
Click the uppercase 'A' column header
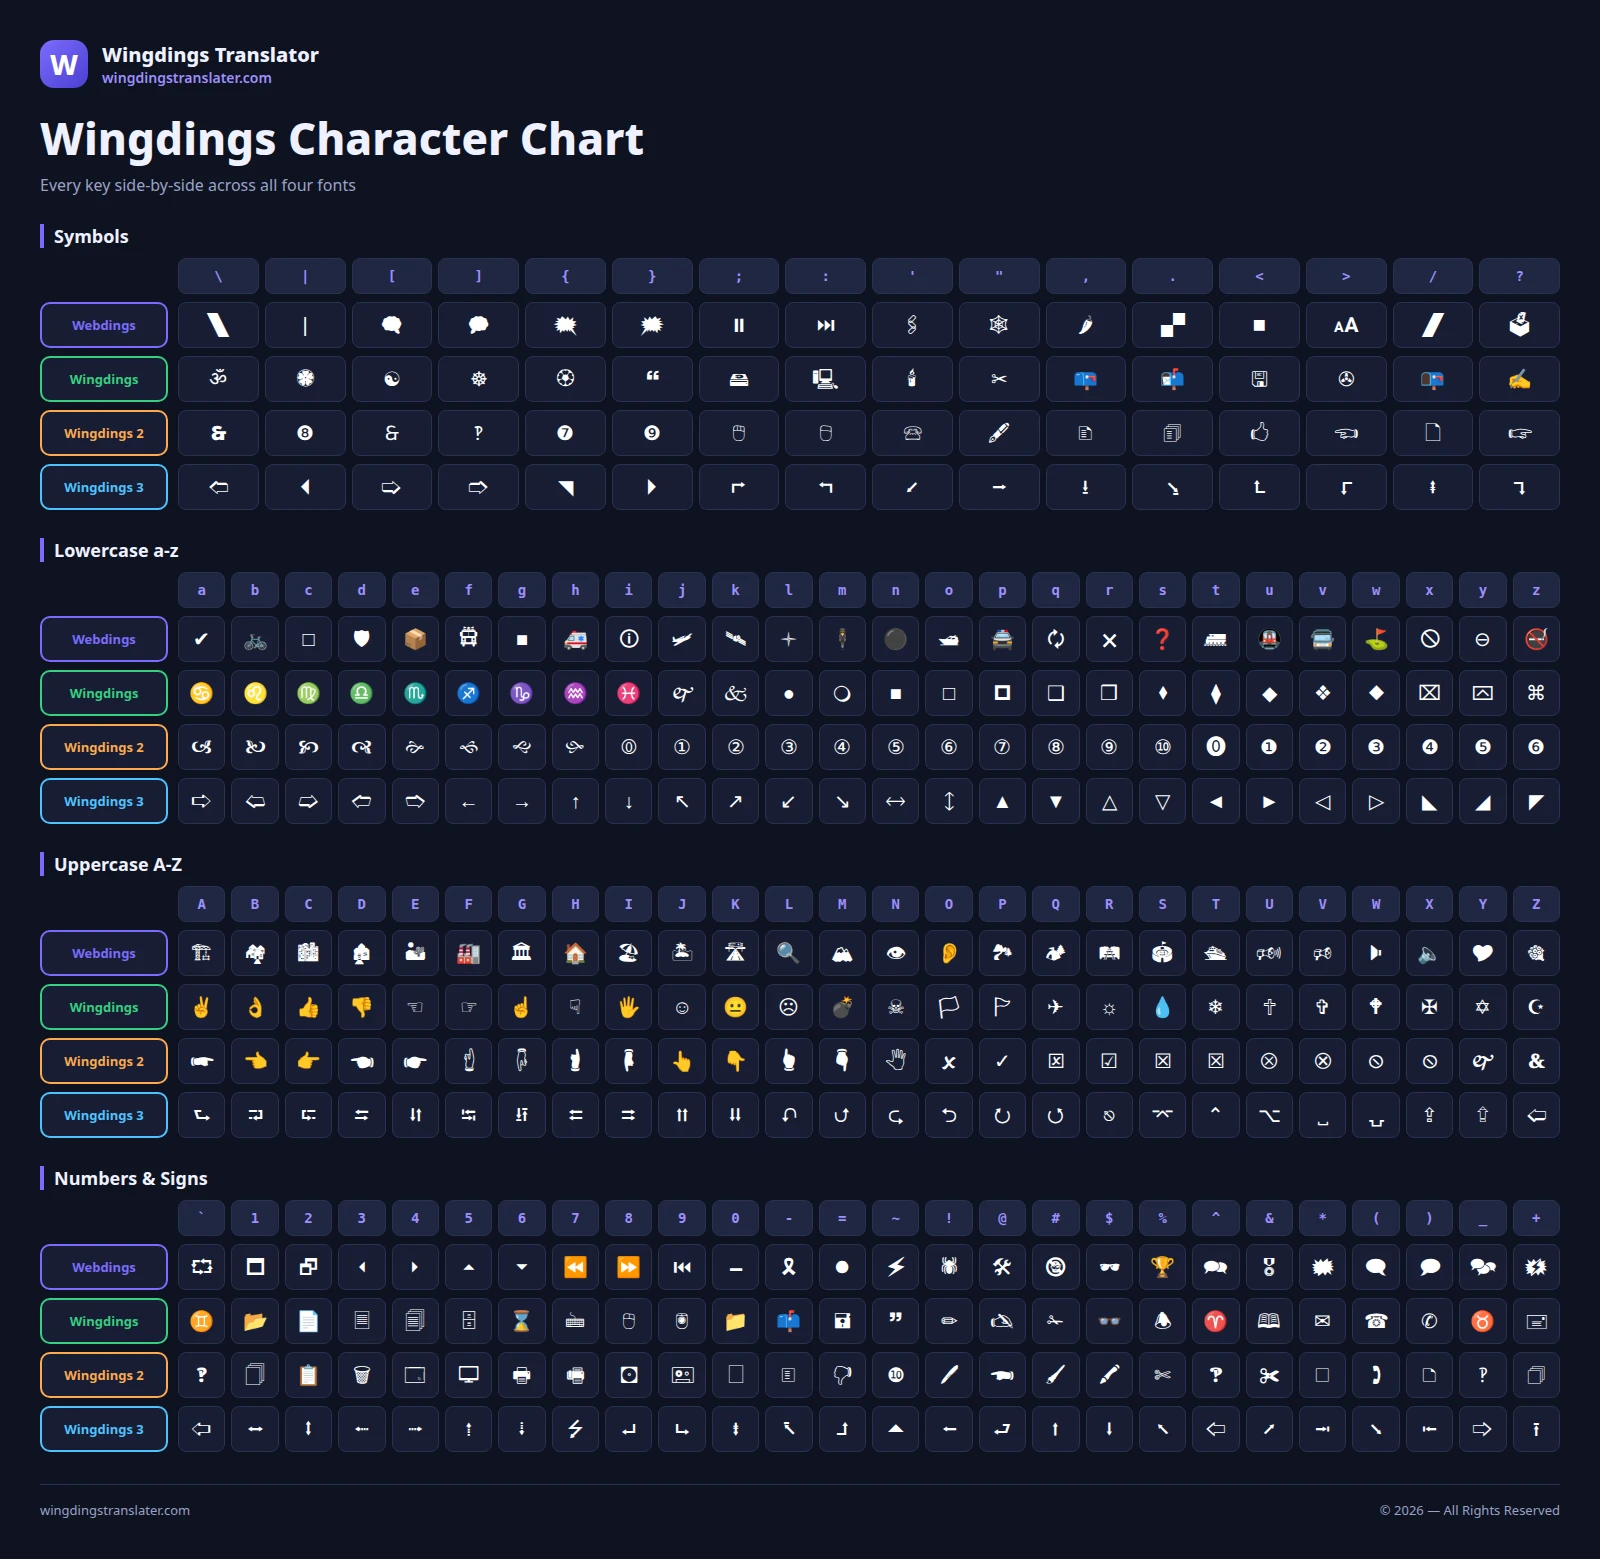(x=201, y=904)
